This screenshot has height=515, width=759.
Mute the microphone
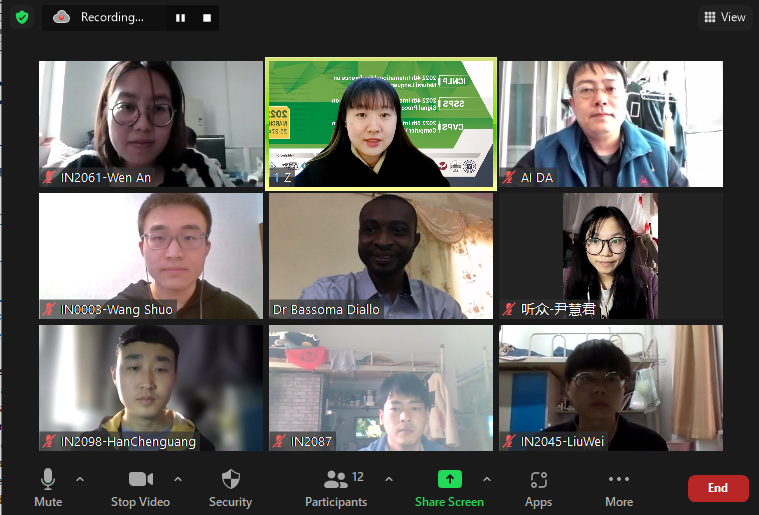(48, 487)
